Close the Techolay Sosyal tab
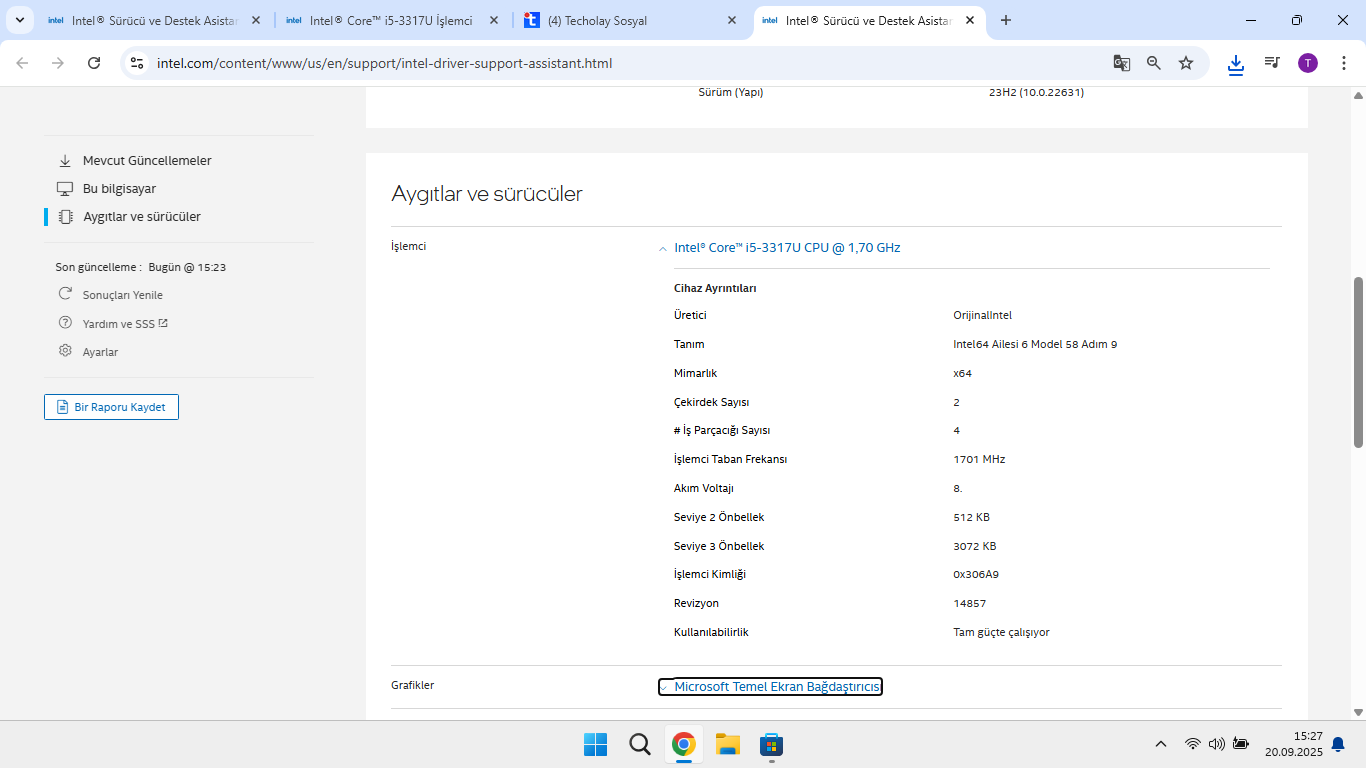 732,20
